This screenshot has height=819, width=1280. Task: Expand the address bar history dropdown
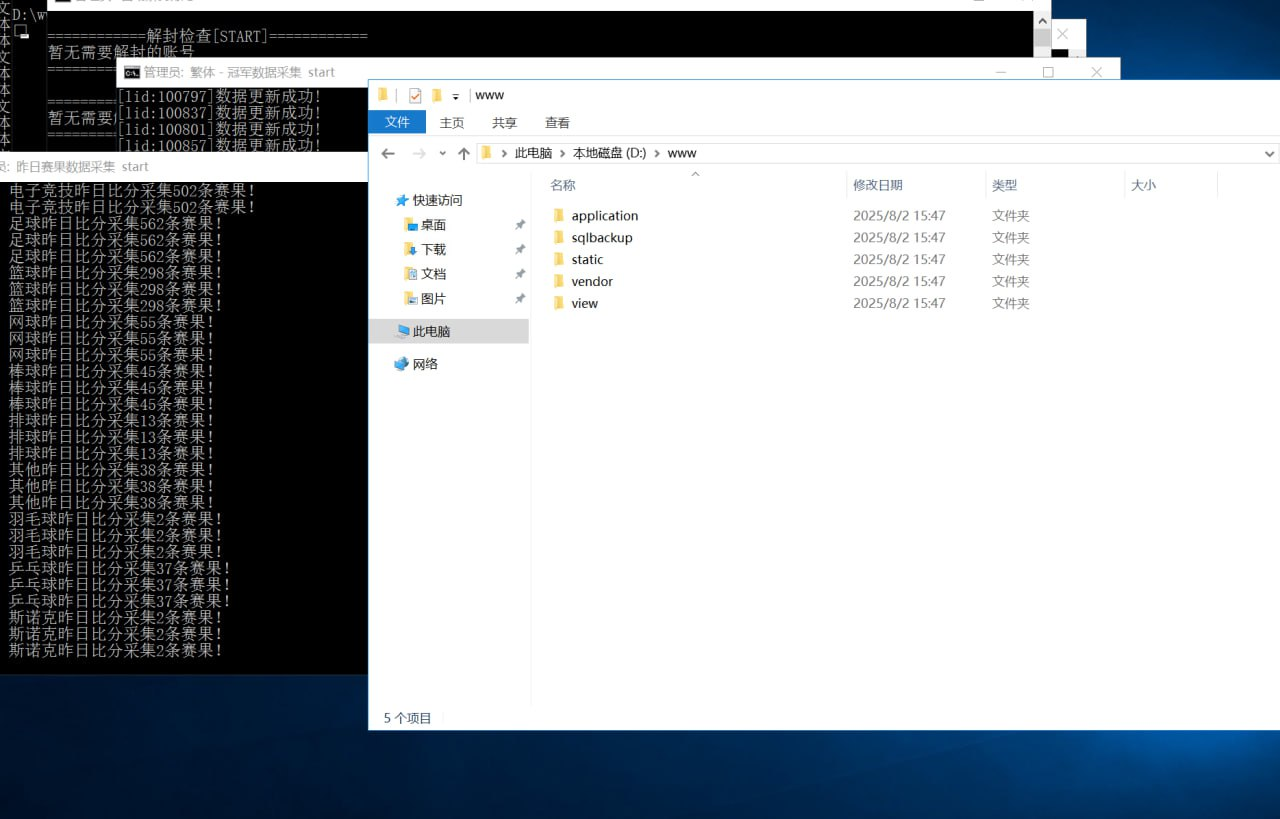pos(1269,154)
